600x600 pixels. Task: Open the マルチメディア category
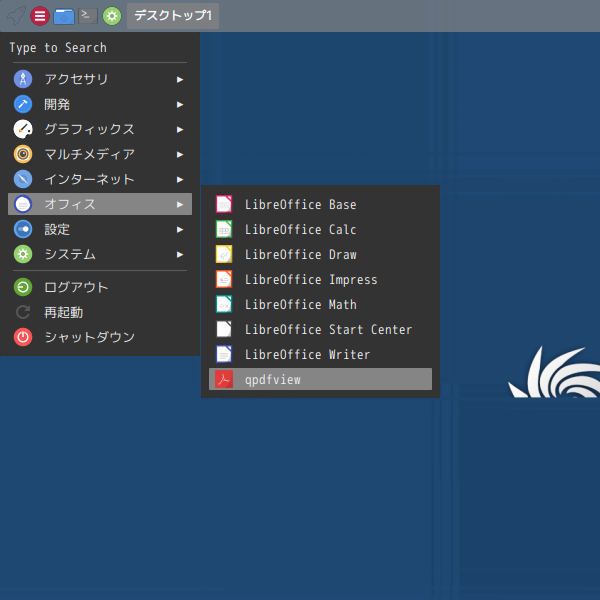pyautogui.click(x=100, y=154)
